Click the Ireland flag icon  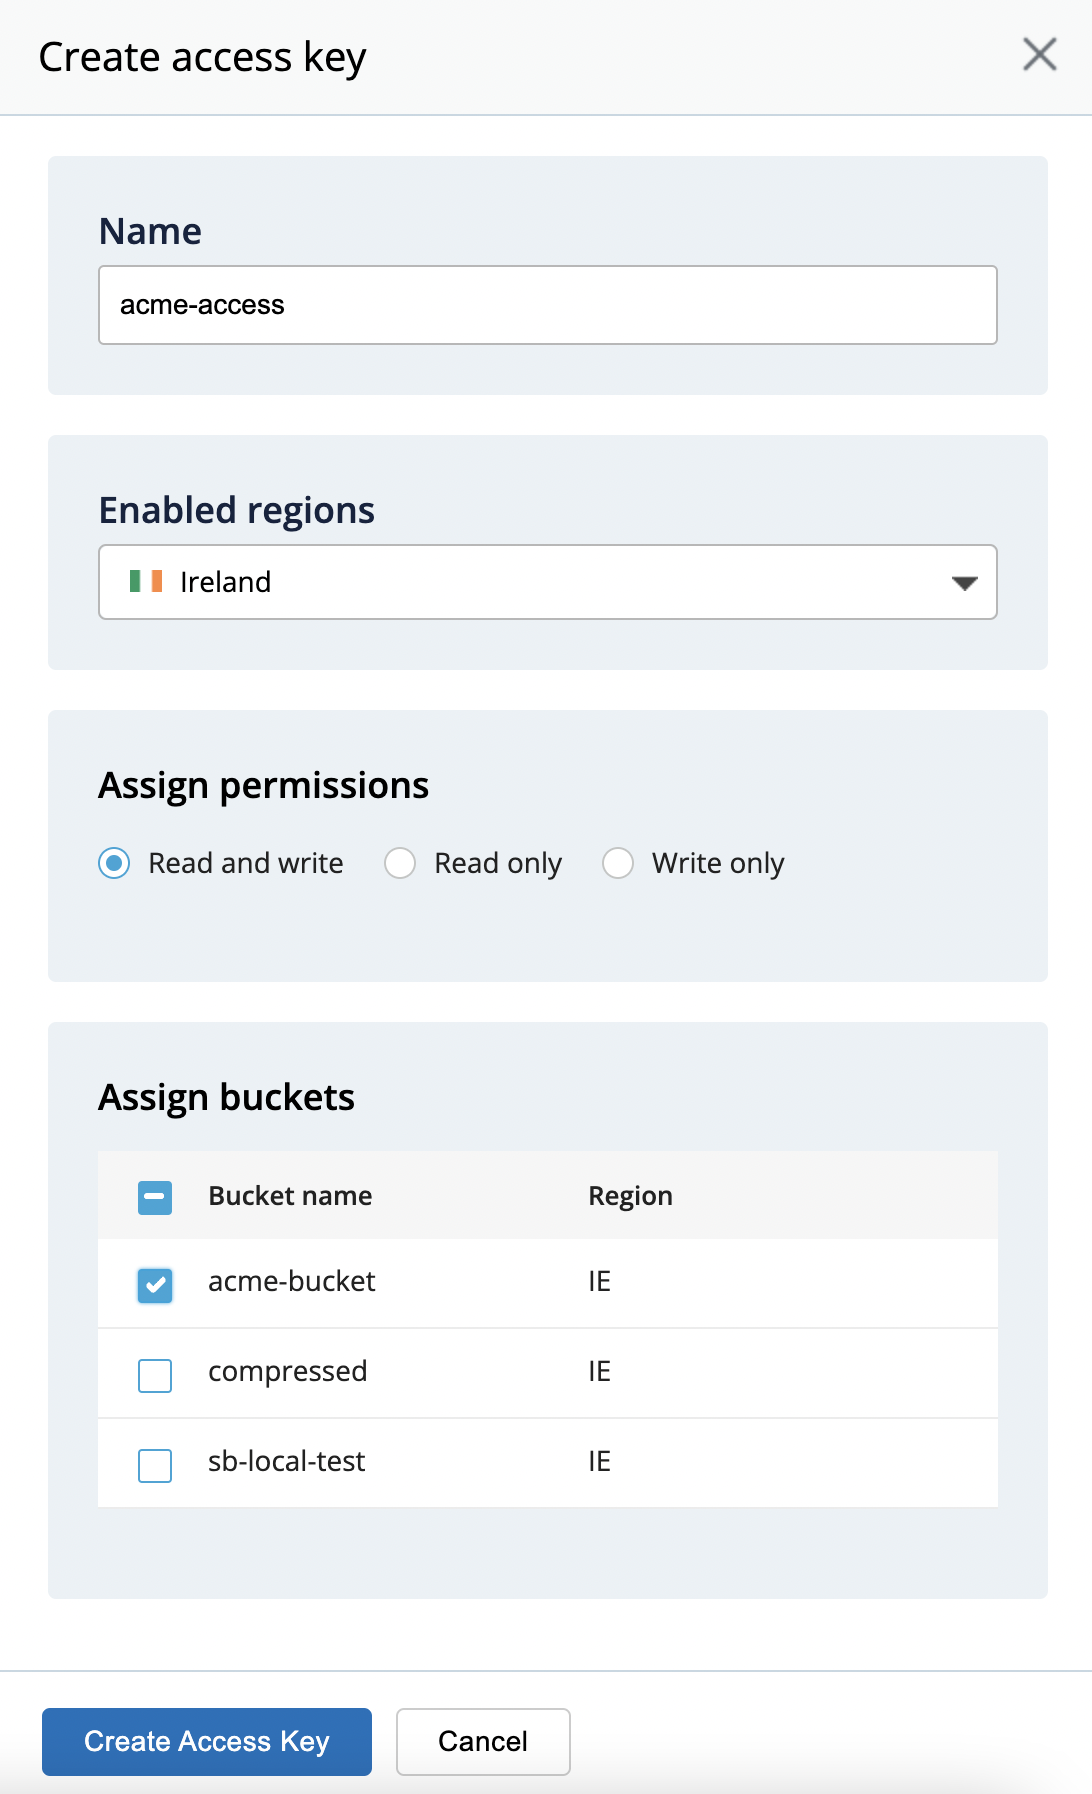tap(146, 581)
